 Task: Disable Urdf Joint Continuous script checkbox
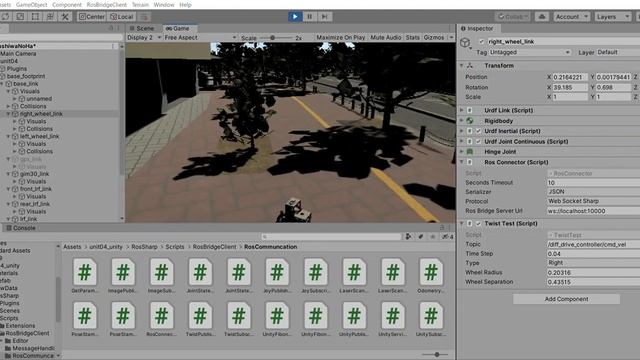point(479,142)
